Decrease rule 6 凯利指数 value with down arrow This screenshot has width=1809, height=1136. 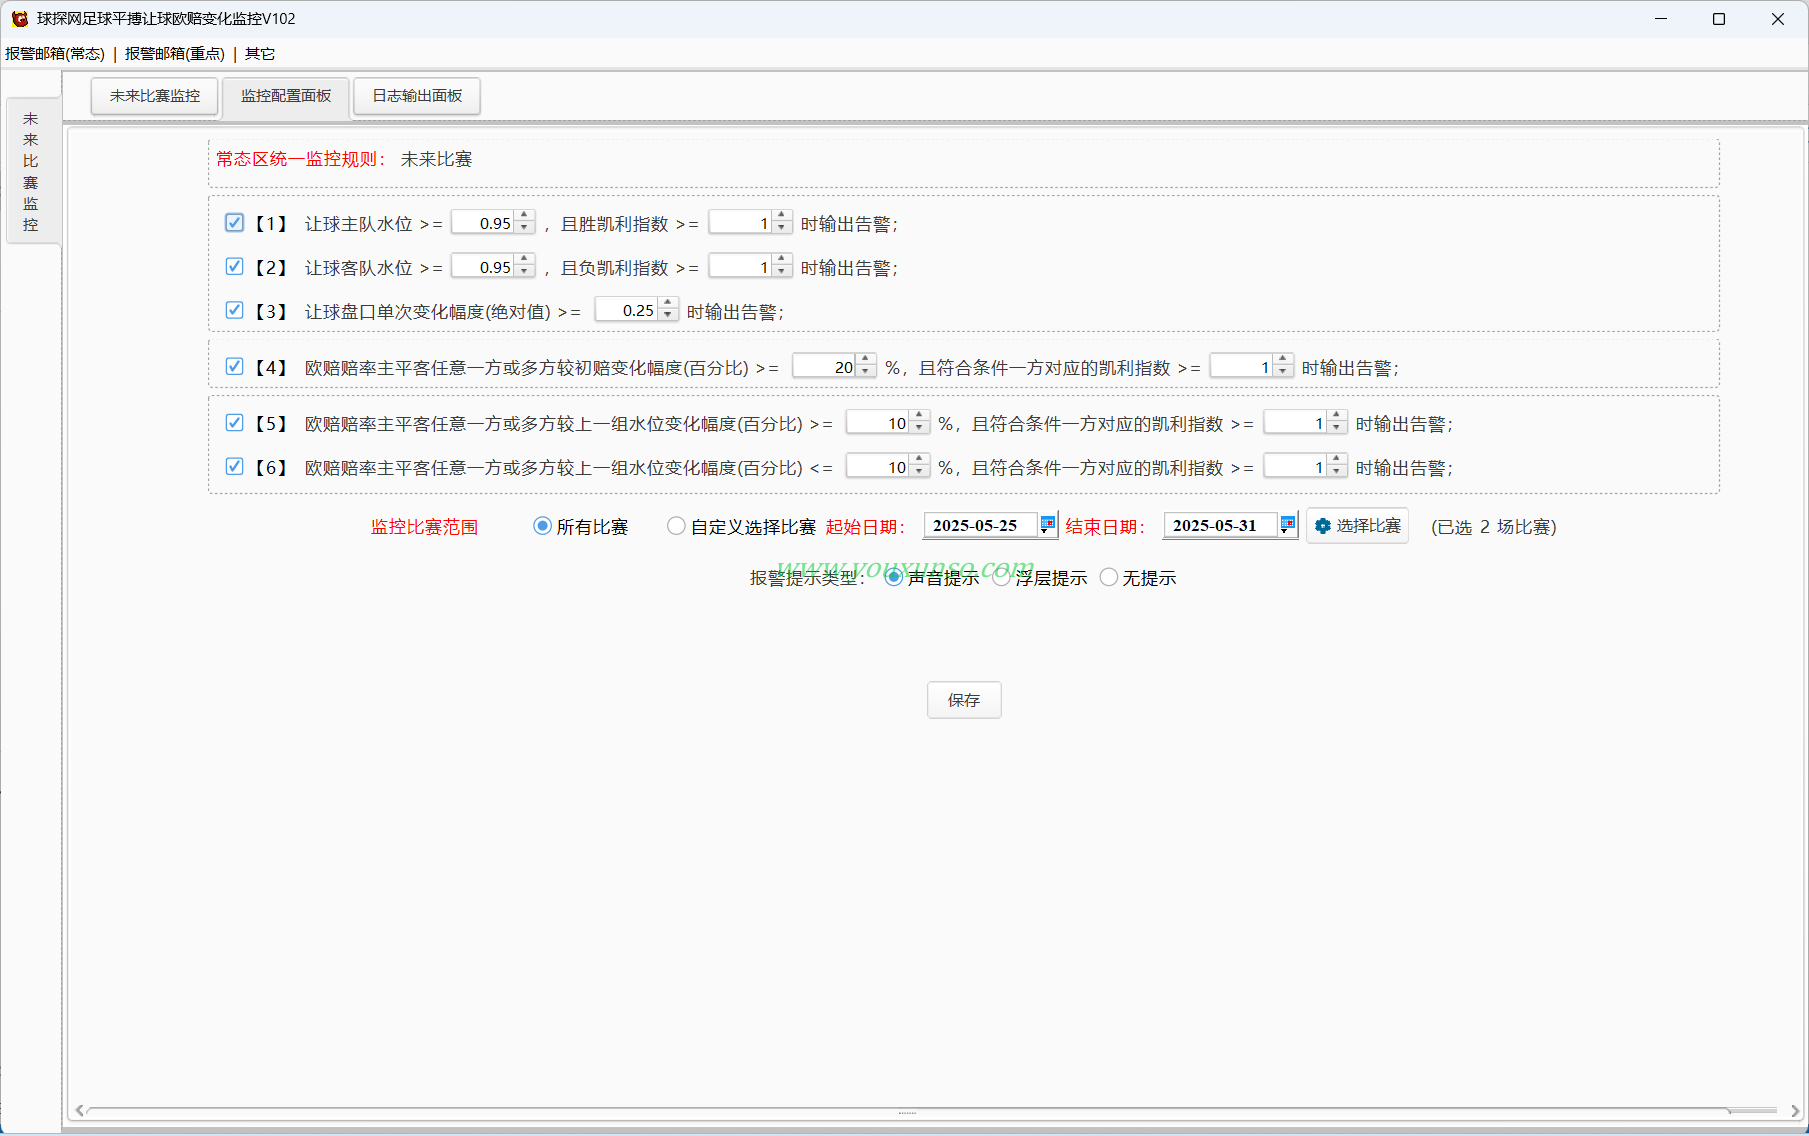(x=1337, y=473)
